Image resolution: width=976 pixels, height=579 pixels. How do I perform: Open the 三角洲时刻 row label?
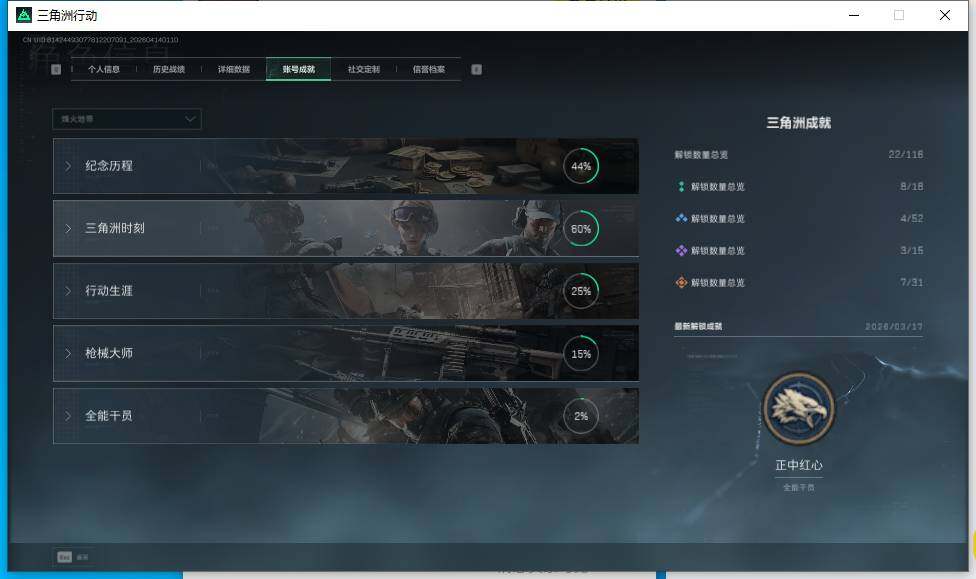pyautogui.click(x=115, y=228)
